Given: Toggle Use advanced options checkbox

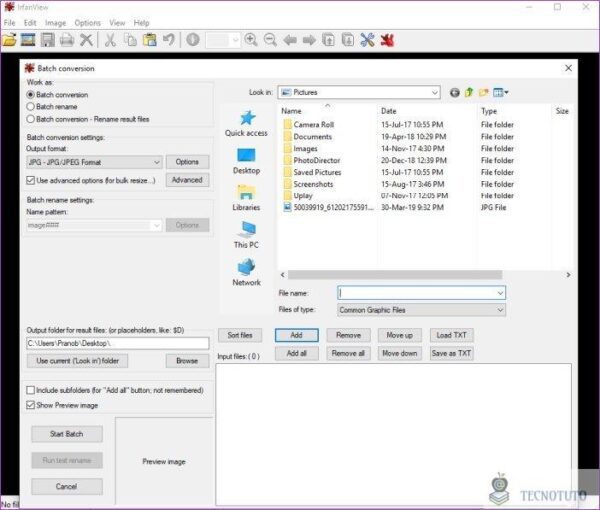Looking at the screenshot, I should coord(31,180).
